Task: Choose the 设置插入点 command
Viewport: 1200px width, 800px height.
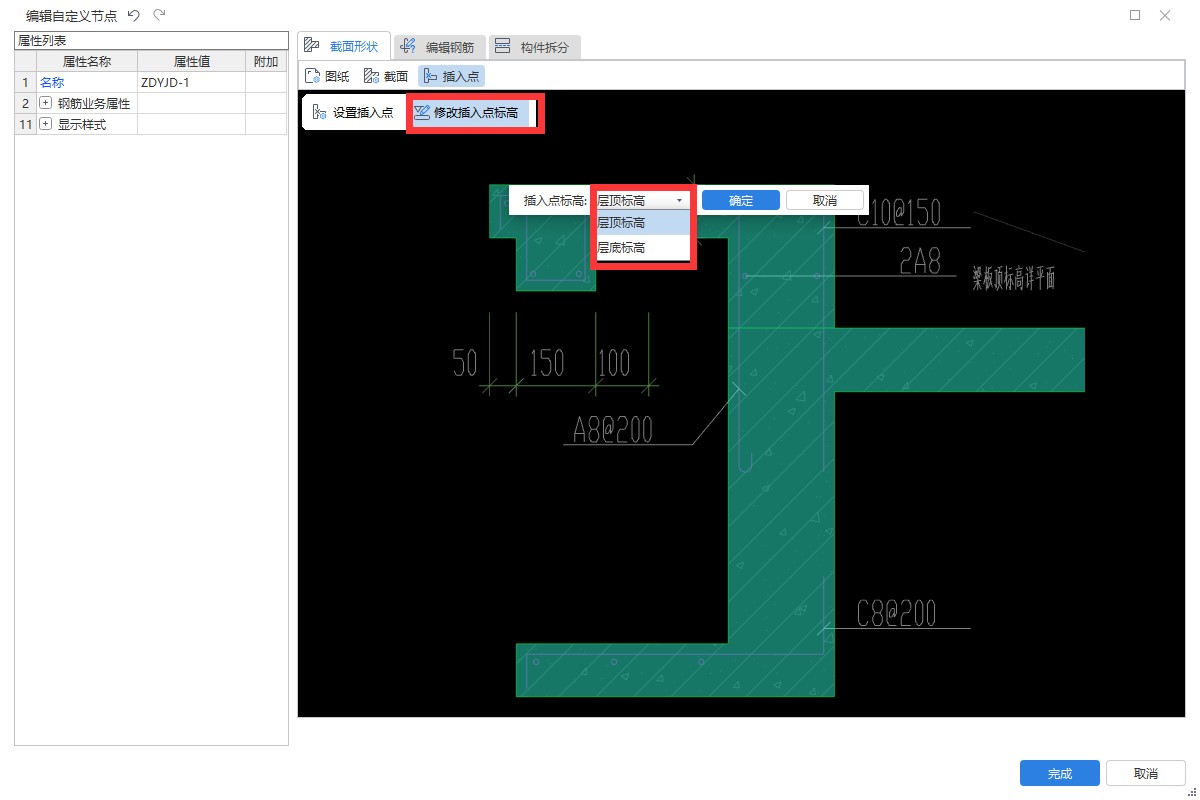Action: coord(353,113)
